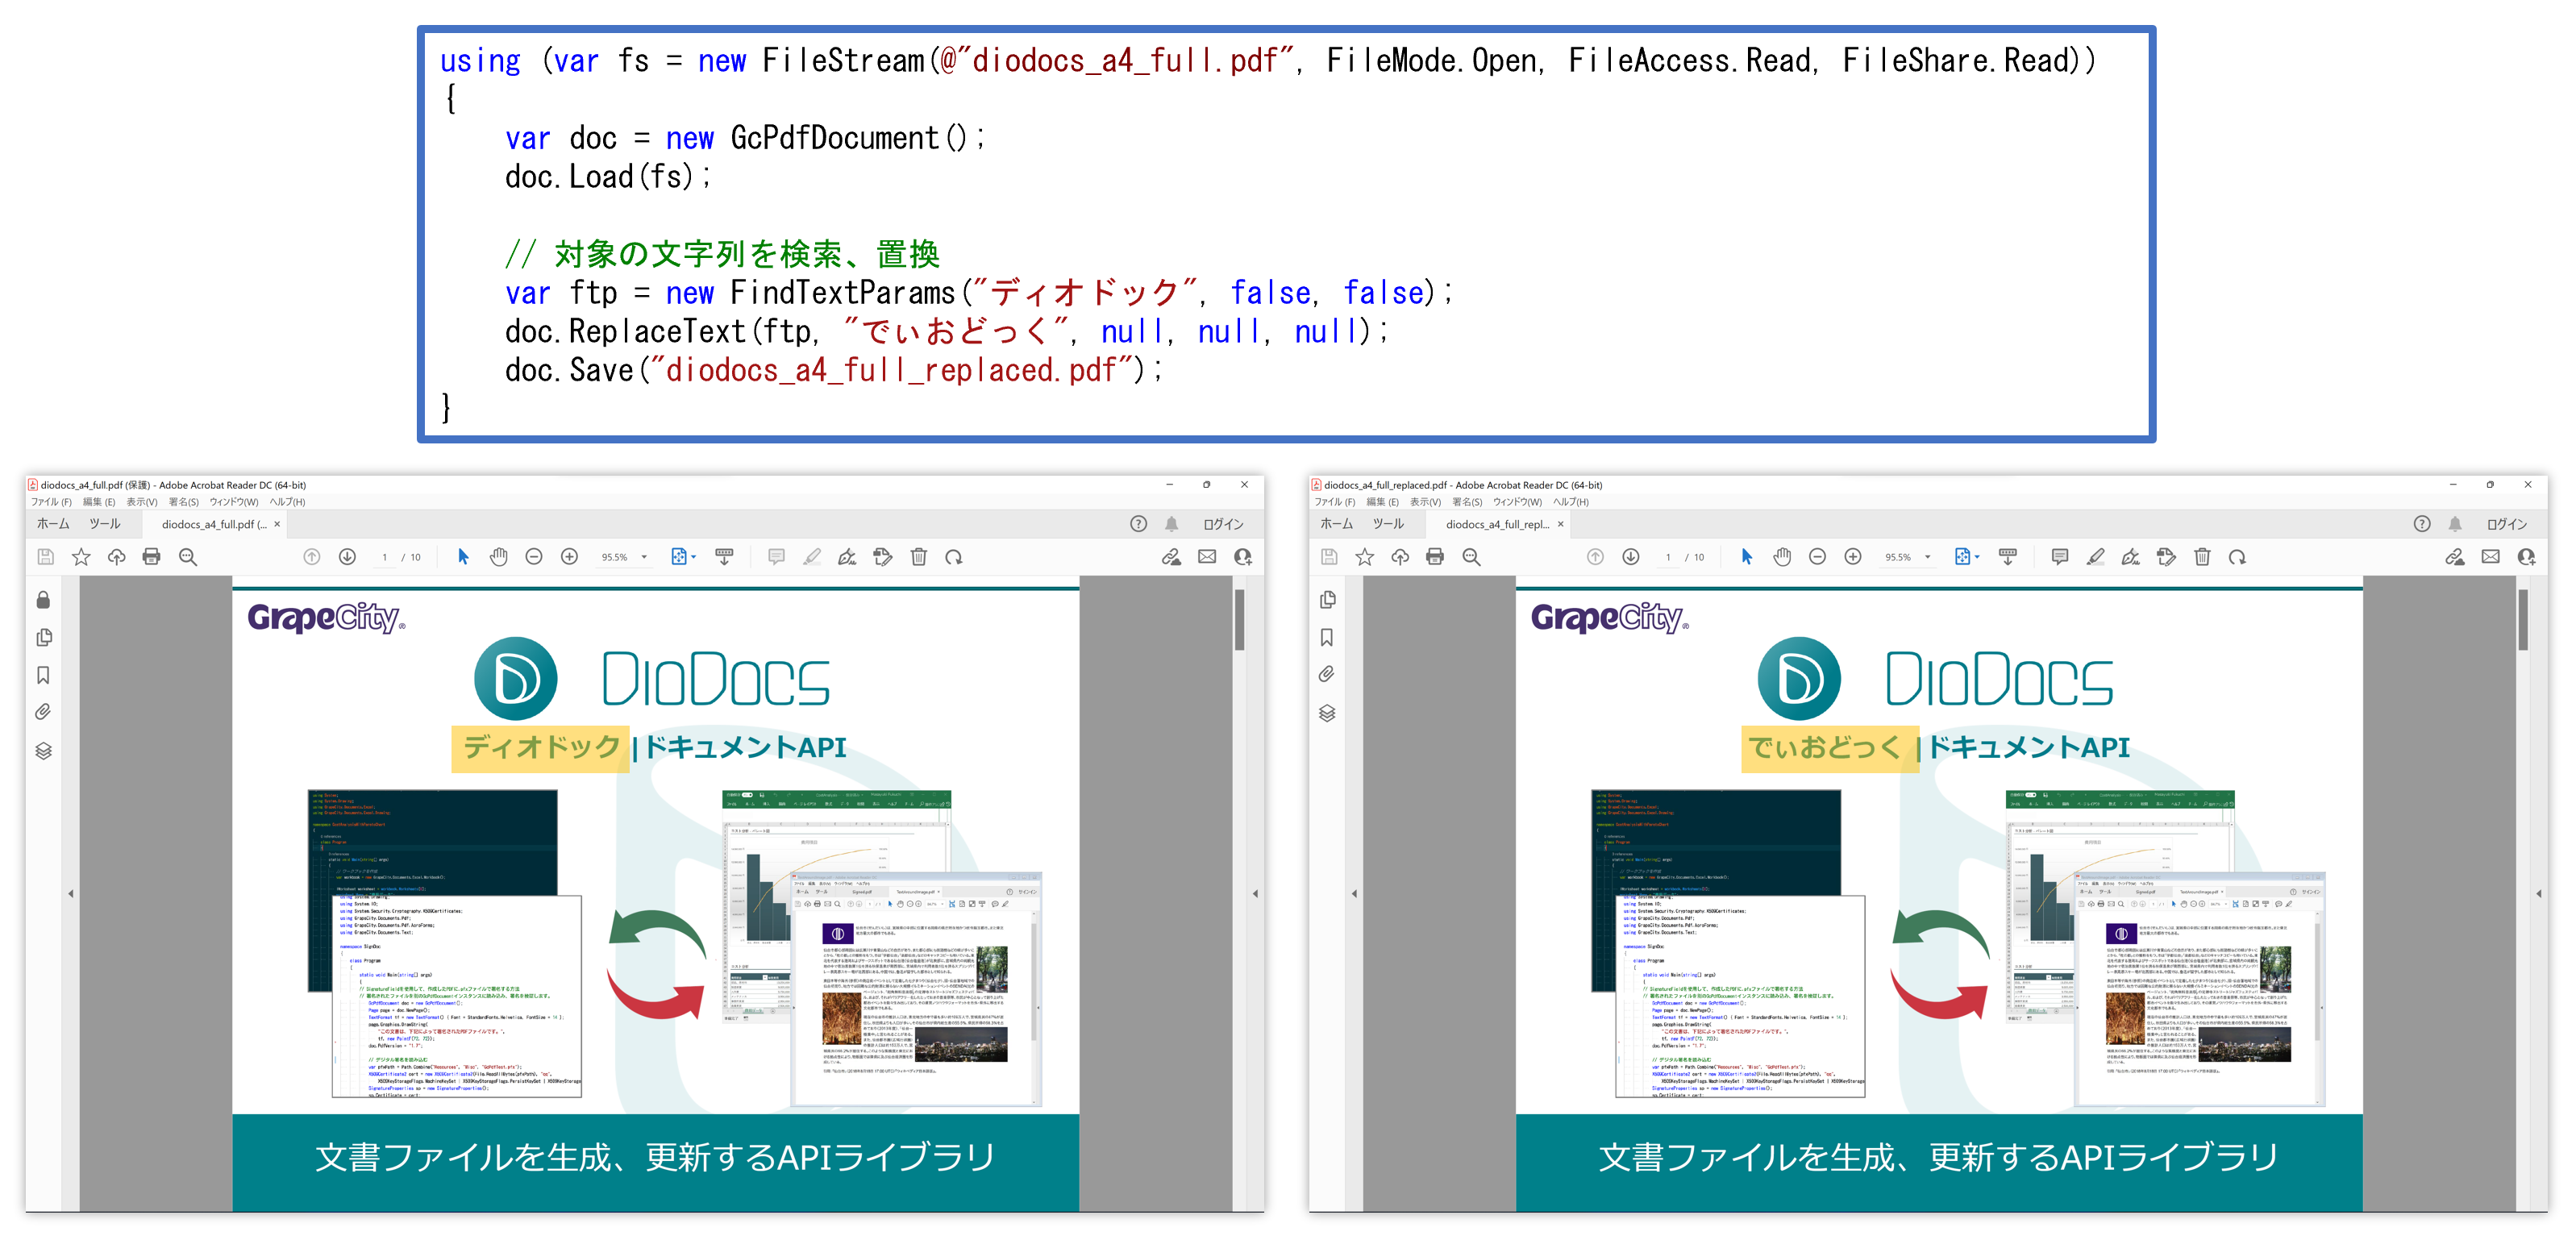This screenshot has width=2576, height=1240.
Task: Open the ウィンドウ(W) menu in the right window
Action: pos(1517,502)
